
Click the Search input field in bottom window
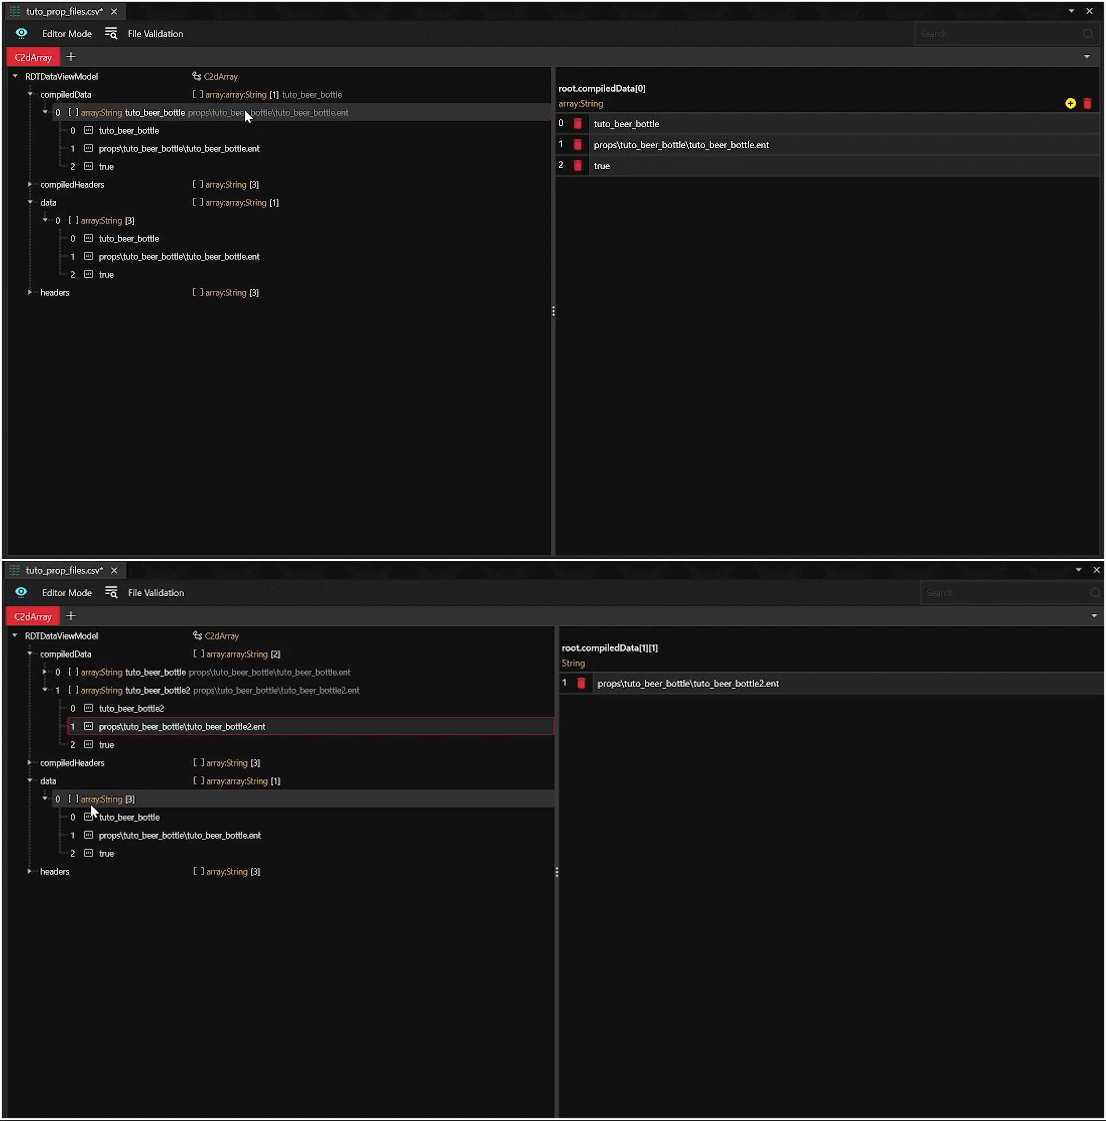pyautogui.click(x=1000, y=593)
